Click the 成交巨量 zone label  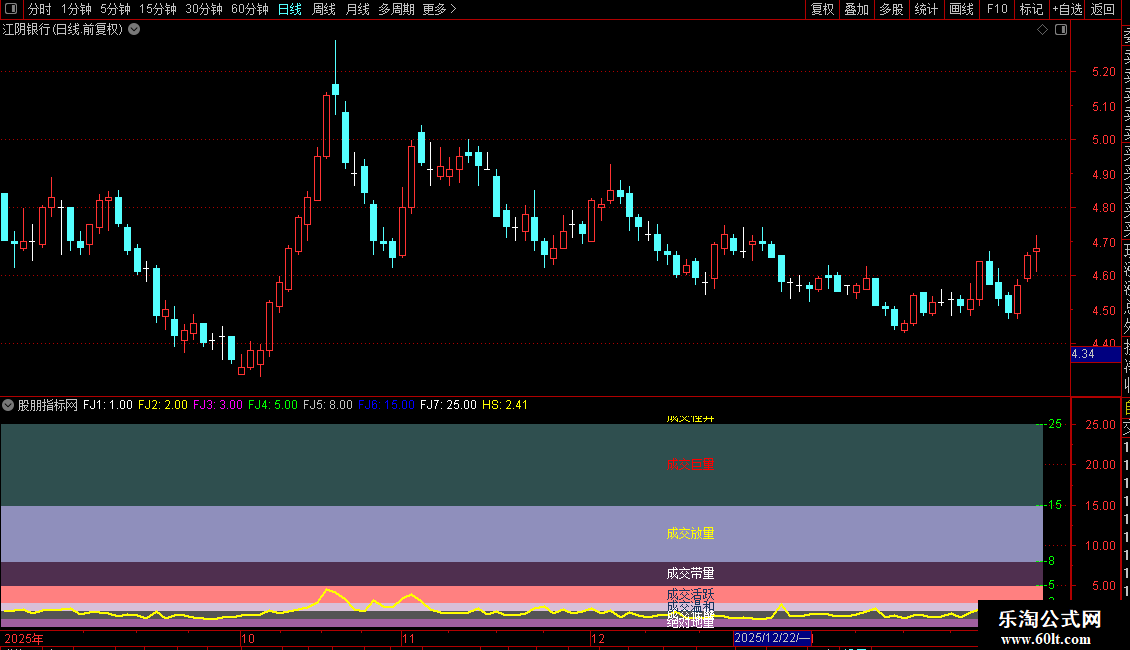[x=690, y=465]
